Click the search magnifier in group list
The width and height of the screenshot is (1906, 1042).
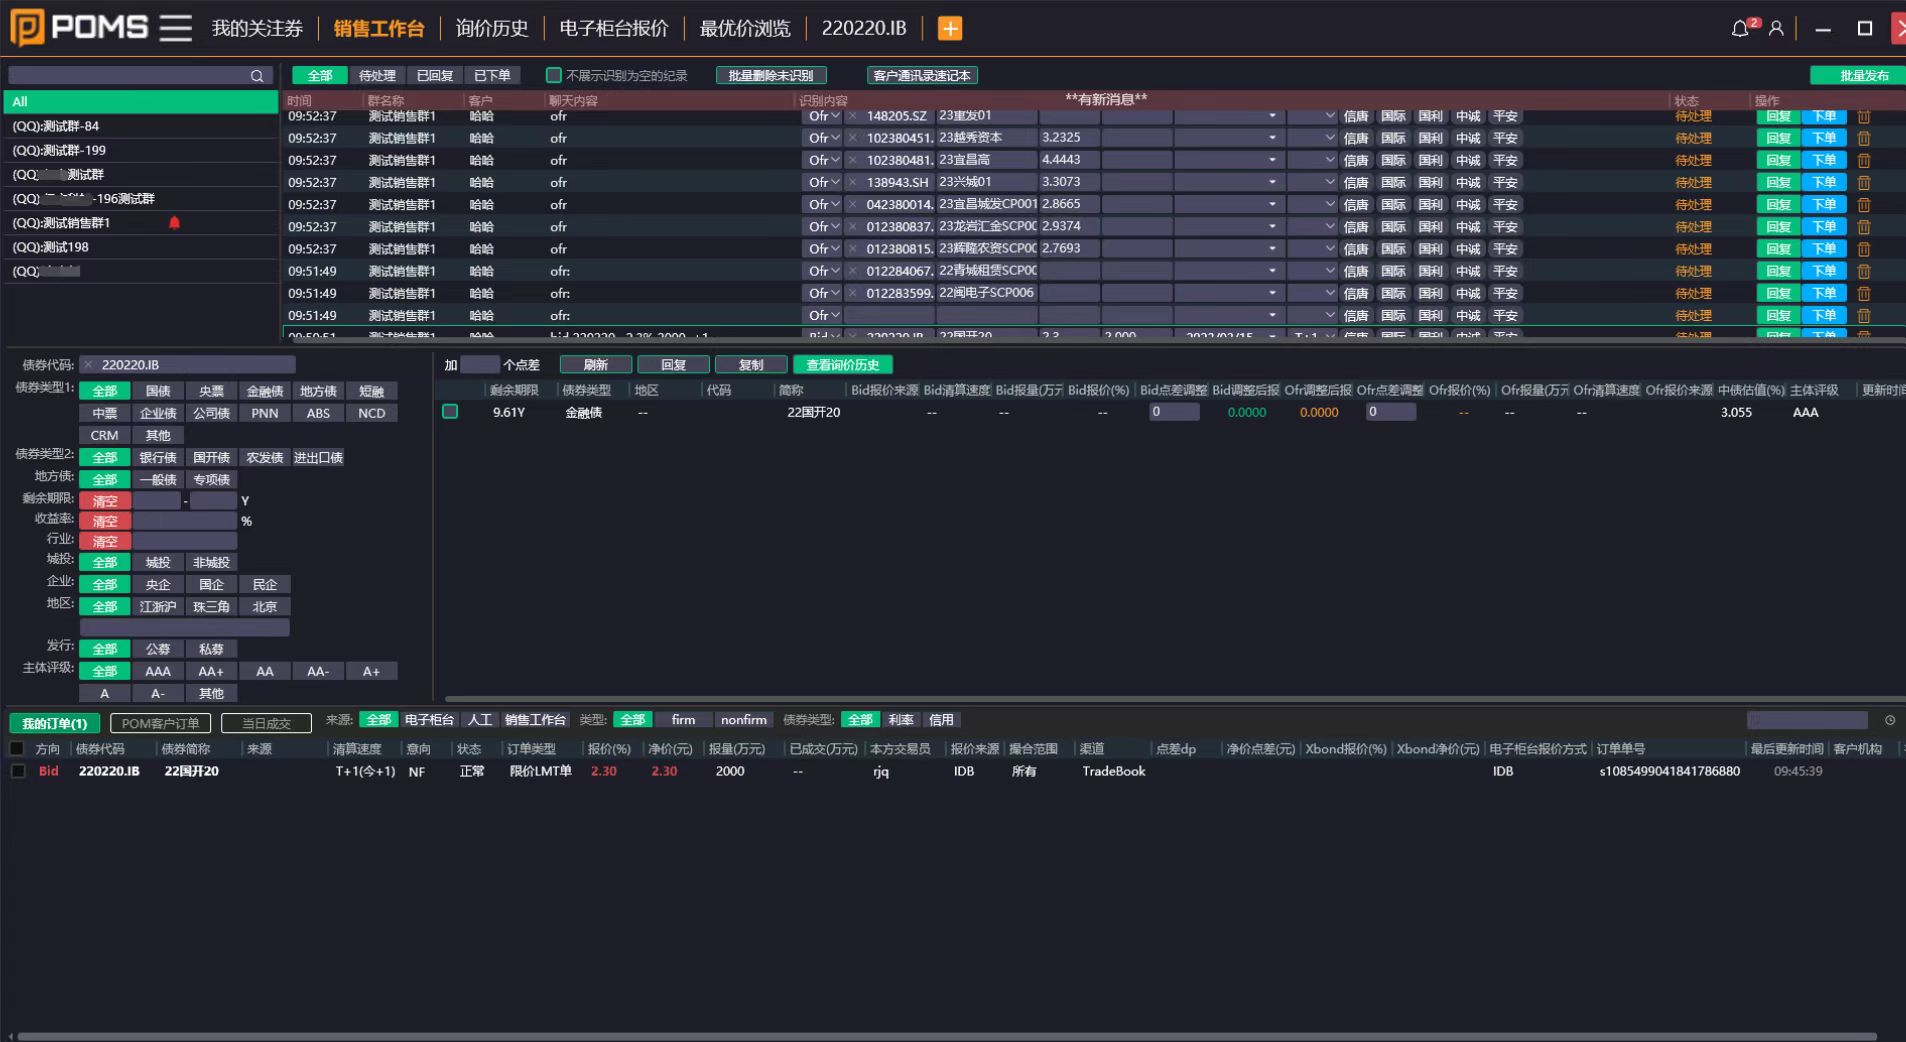(x=257, y=76)
